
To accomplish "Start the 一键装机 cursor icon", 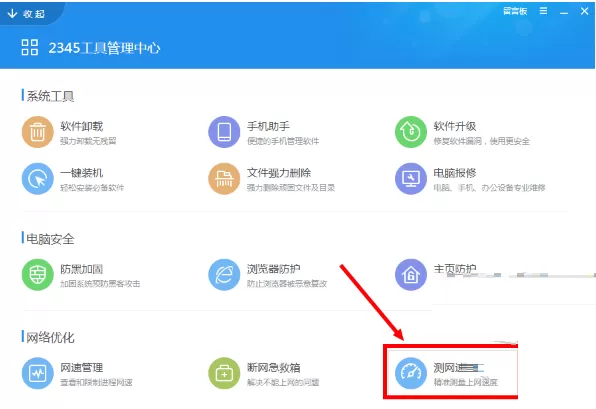I will click(x=37, y=179).
